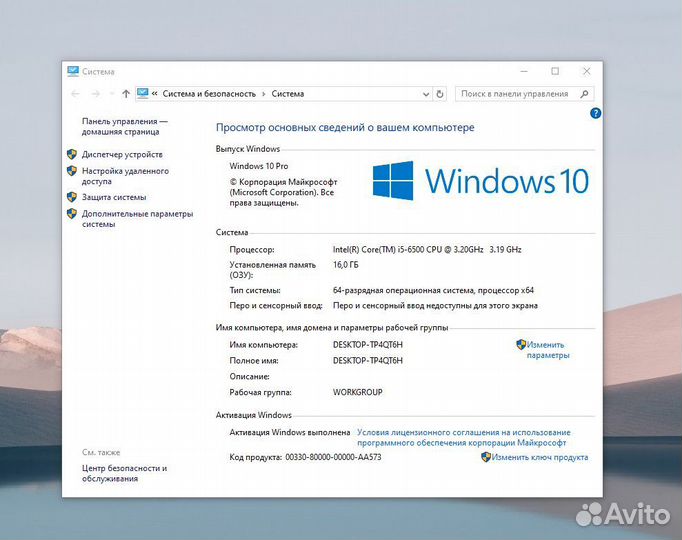This screenshot has width=682, height=540.
Task: Click the 16,0 ГБ memory value
Action: tap(346, 265)
